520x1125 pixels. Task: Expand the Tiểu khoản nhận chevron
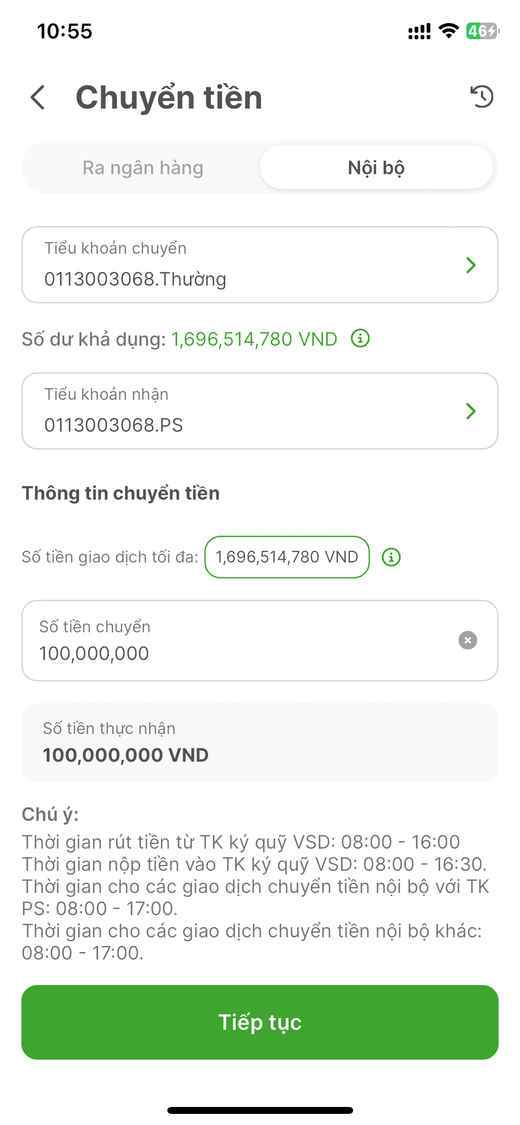click(x=471, y=411)
